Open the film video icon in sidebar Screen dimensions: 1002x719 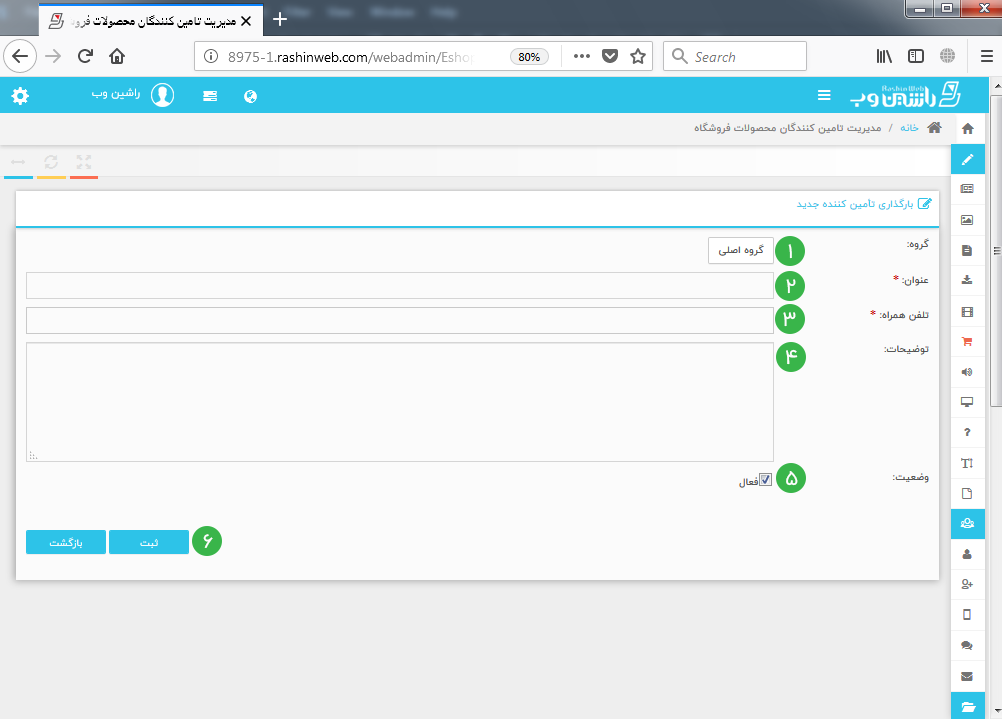[967, 312]
